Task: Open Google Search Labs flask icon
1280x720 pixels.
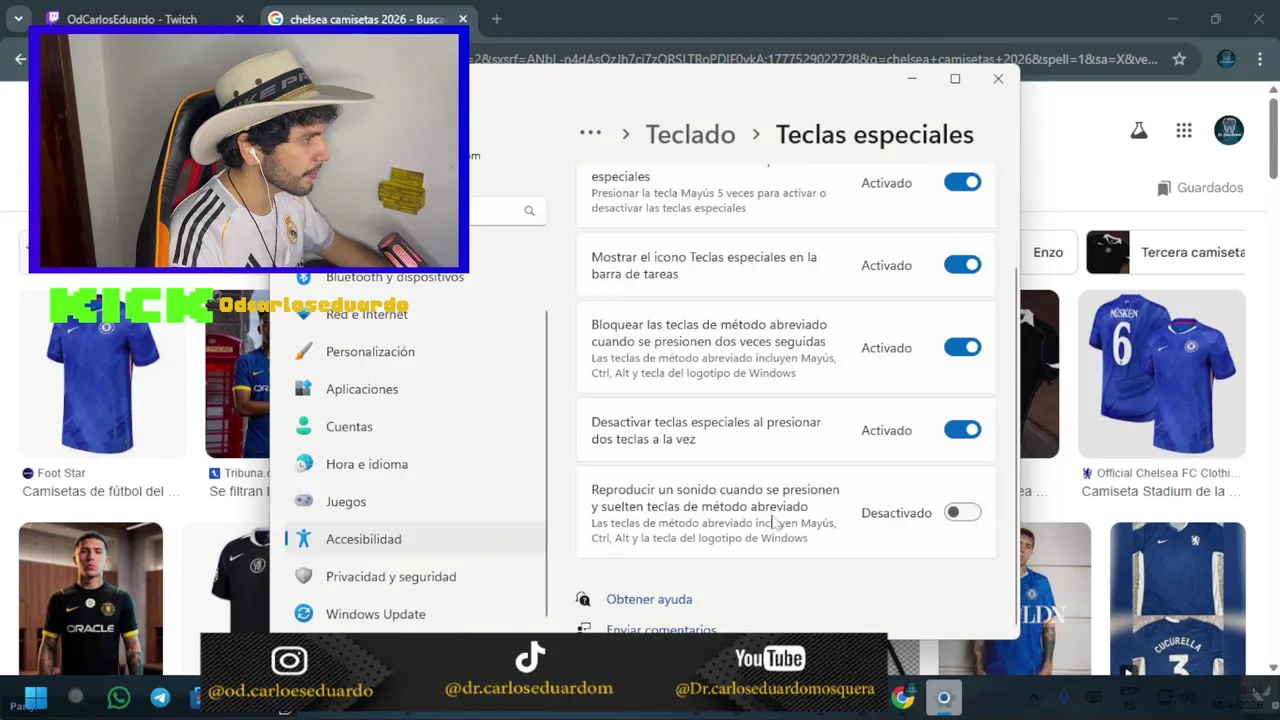Action: point(1138,130)
